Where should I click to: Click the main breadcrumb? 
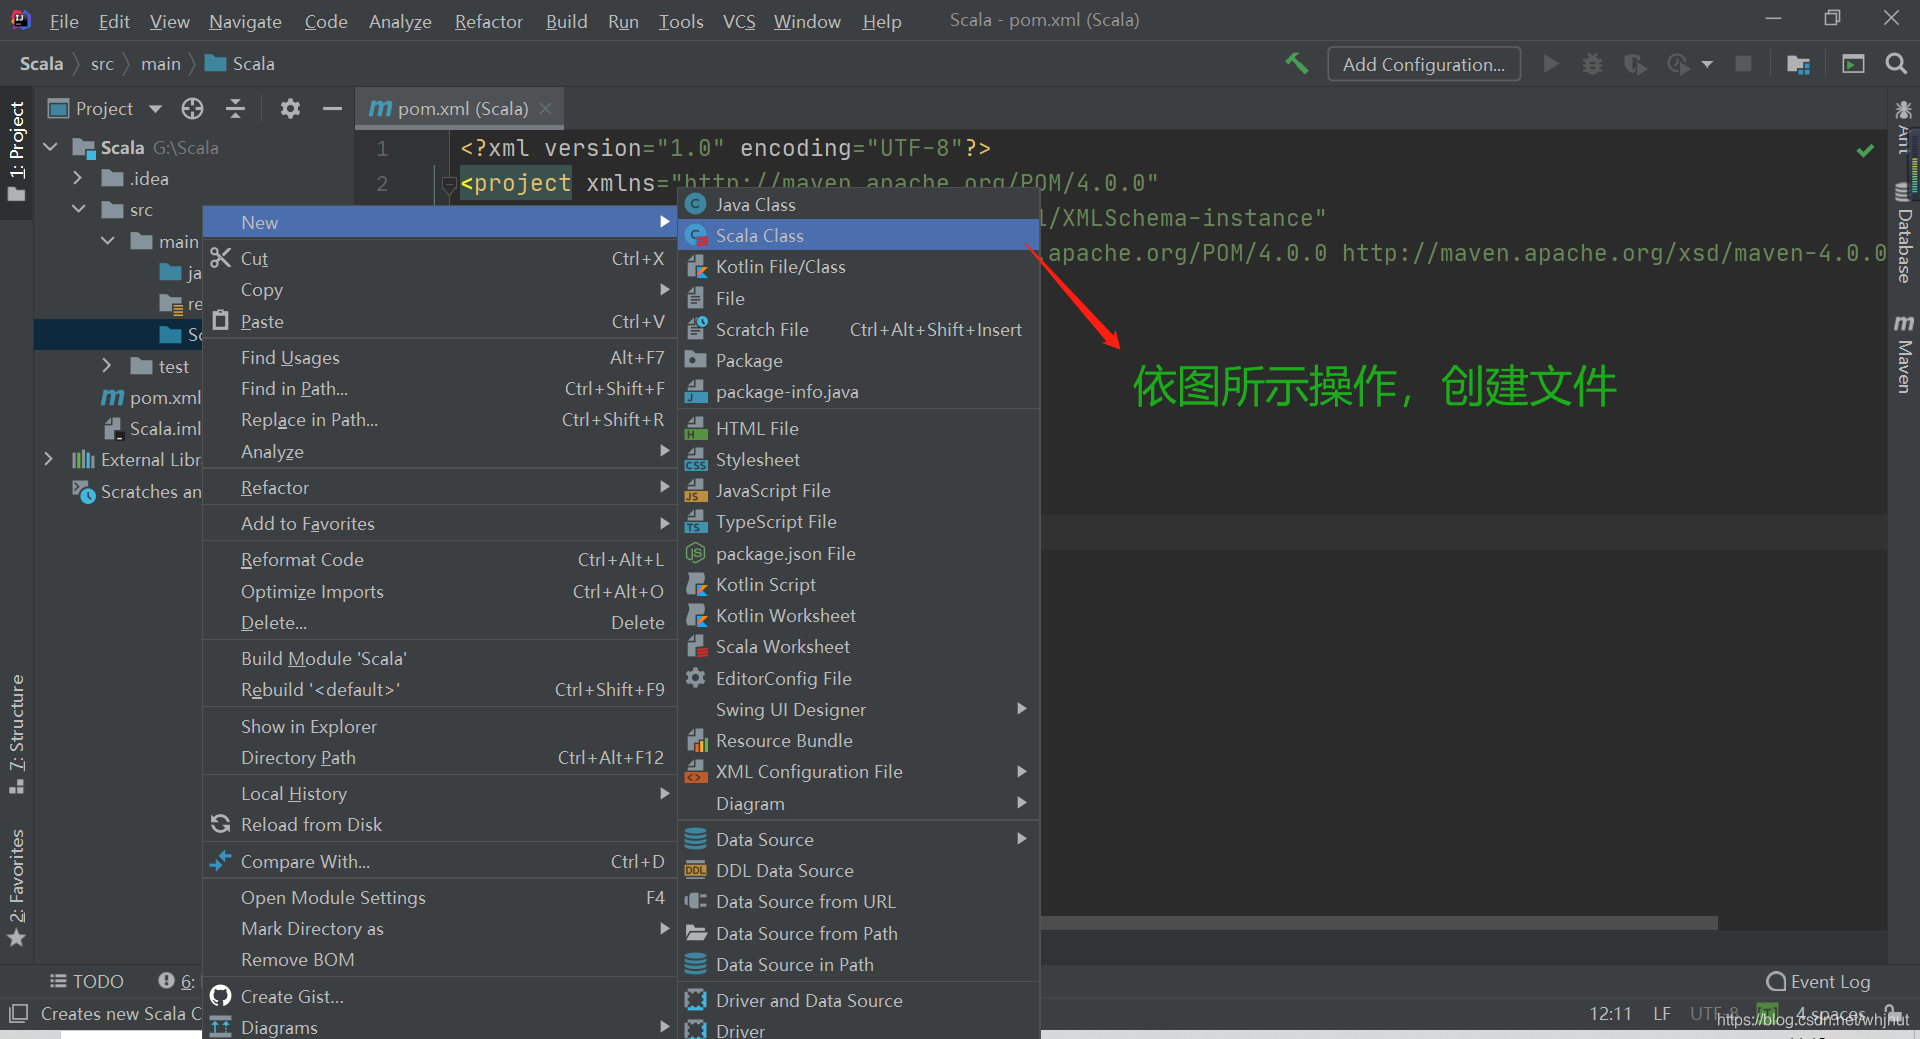click(160, 64)
